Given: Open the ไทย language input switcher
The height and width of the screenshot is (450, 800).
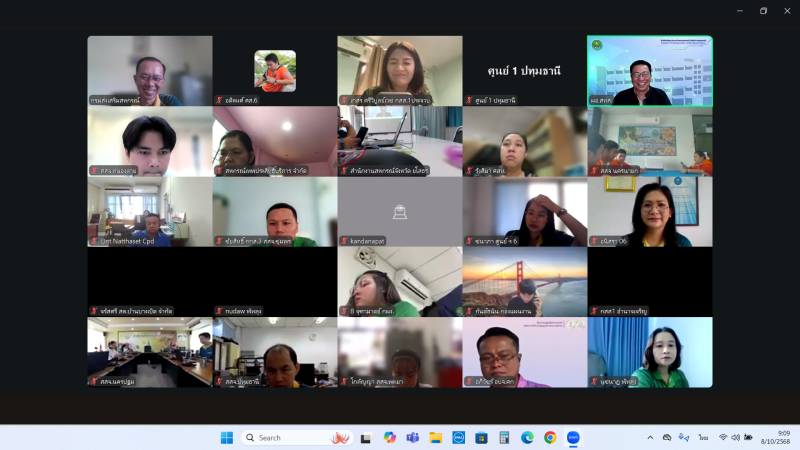Looking at the screenshot, I should pos(703,437).
